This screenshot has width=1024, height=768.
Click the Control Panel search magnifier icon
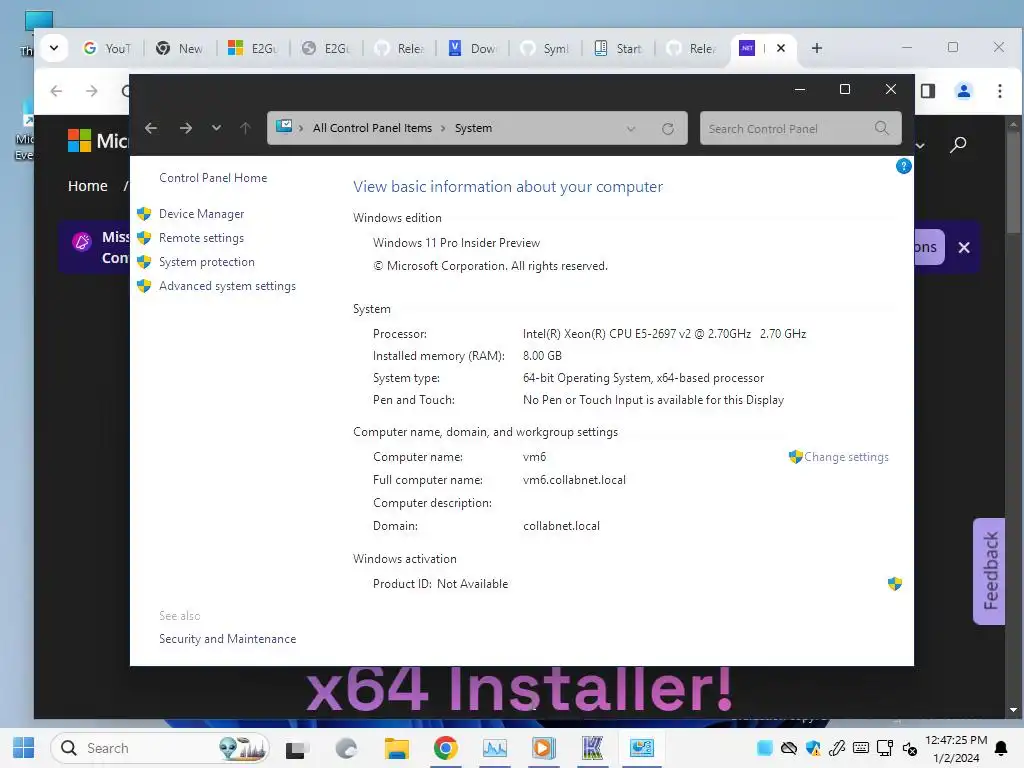pyautogui.click(x=882, y=128)
